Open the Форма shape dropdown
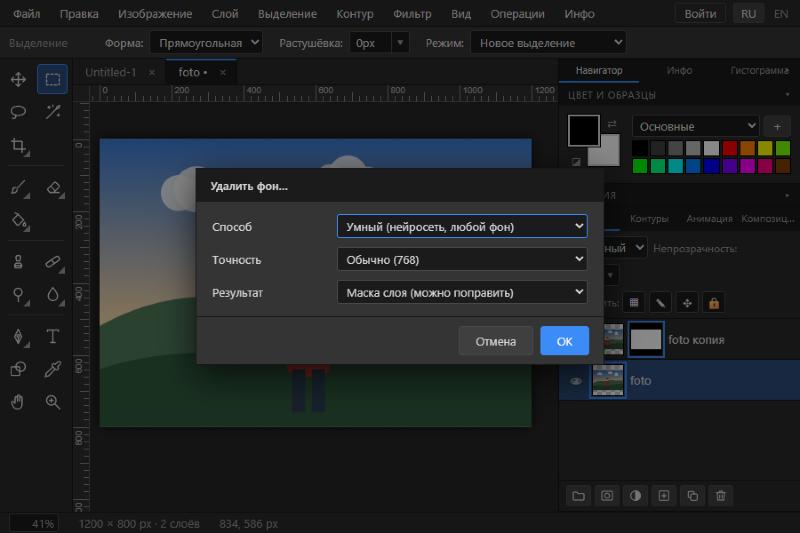The height and width of the screenshot is (533, 800). pos(206,43)
